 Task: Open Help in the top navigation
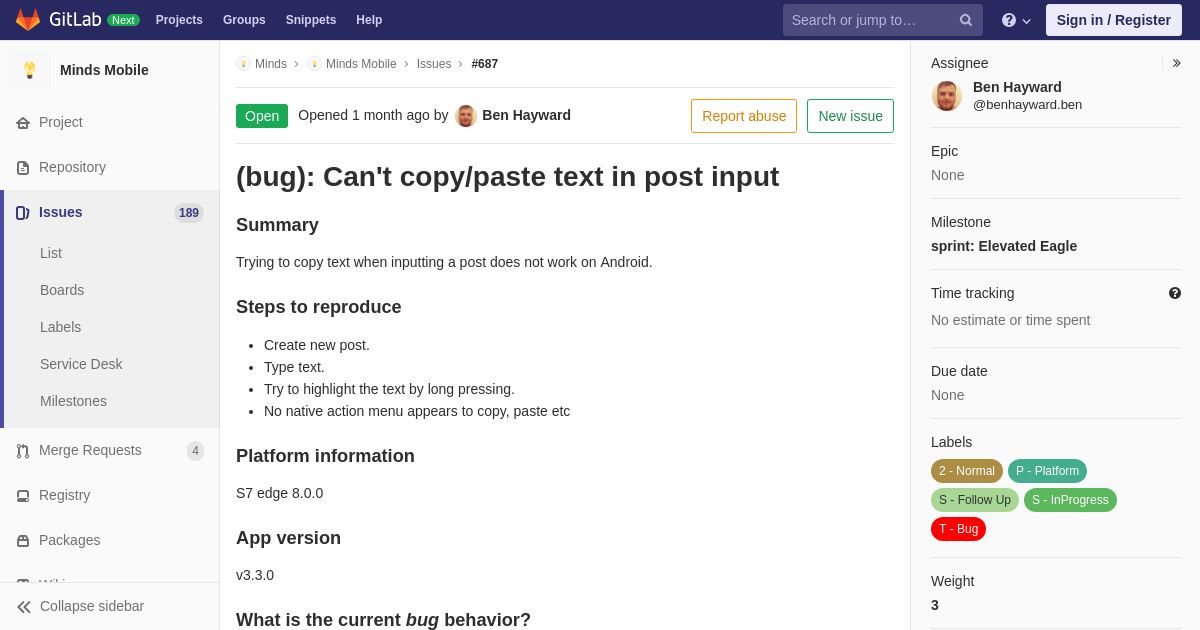pyautogui.click(x=369, y=20)
